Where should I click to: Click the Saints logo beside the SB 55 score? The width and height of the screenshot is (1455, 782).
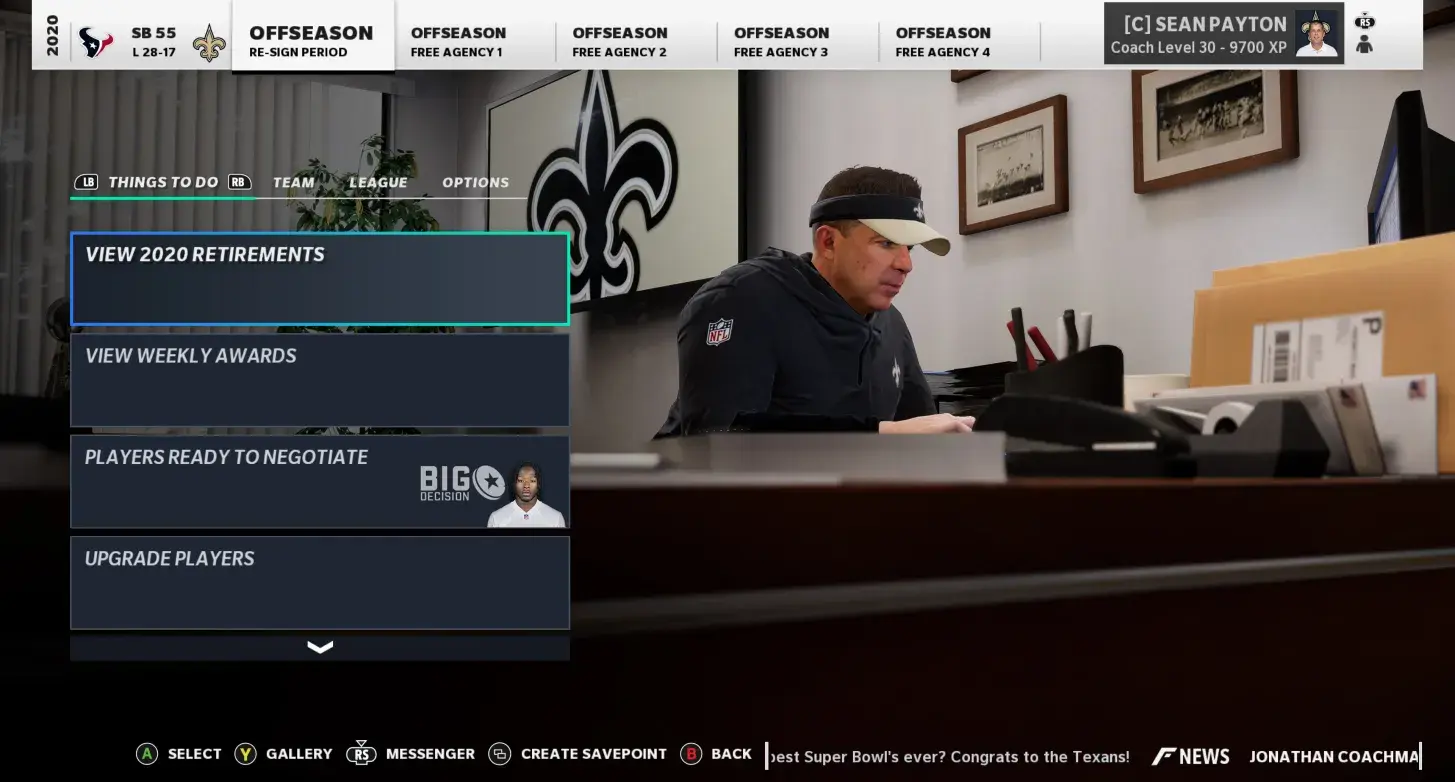coord(209,38)
